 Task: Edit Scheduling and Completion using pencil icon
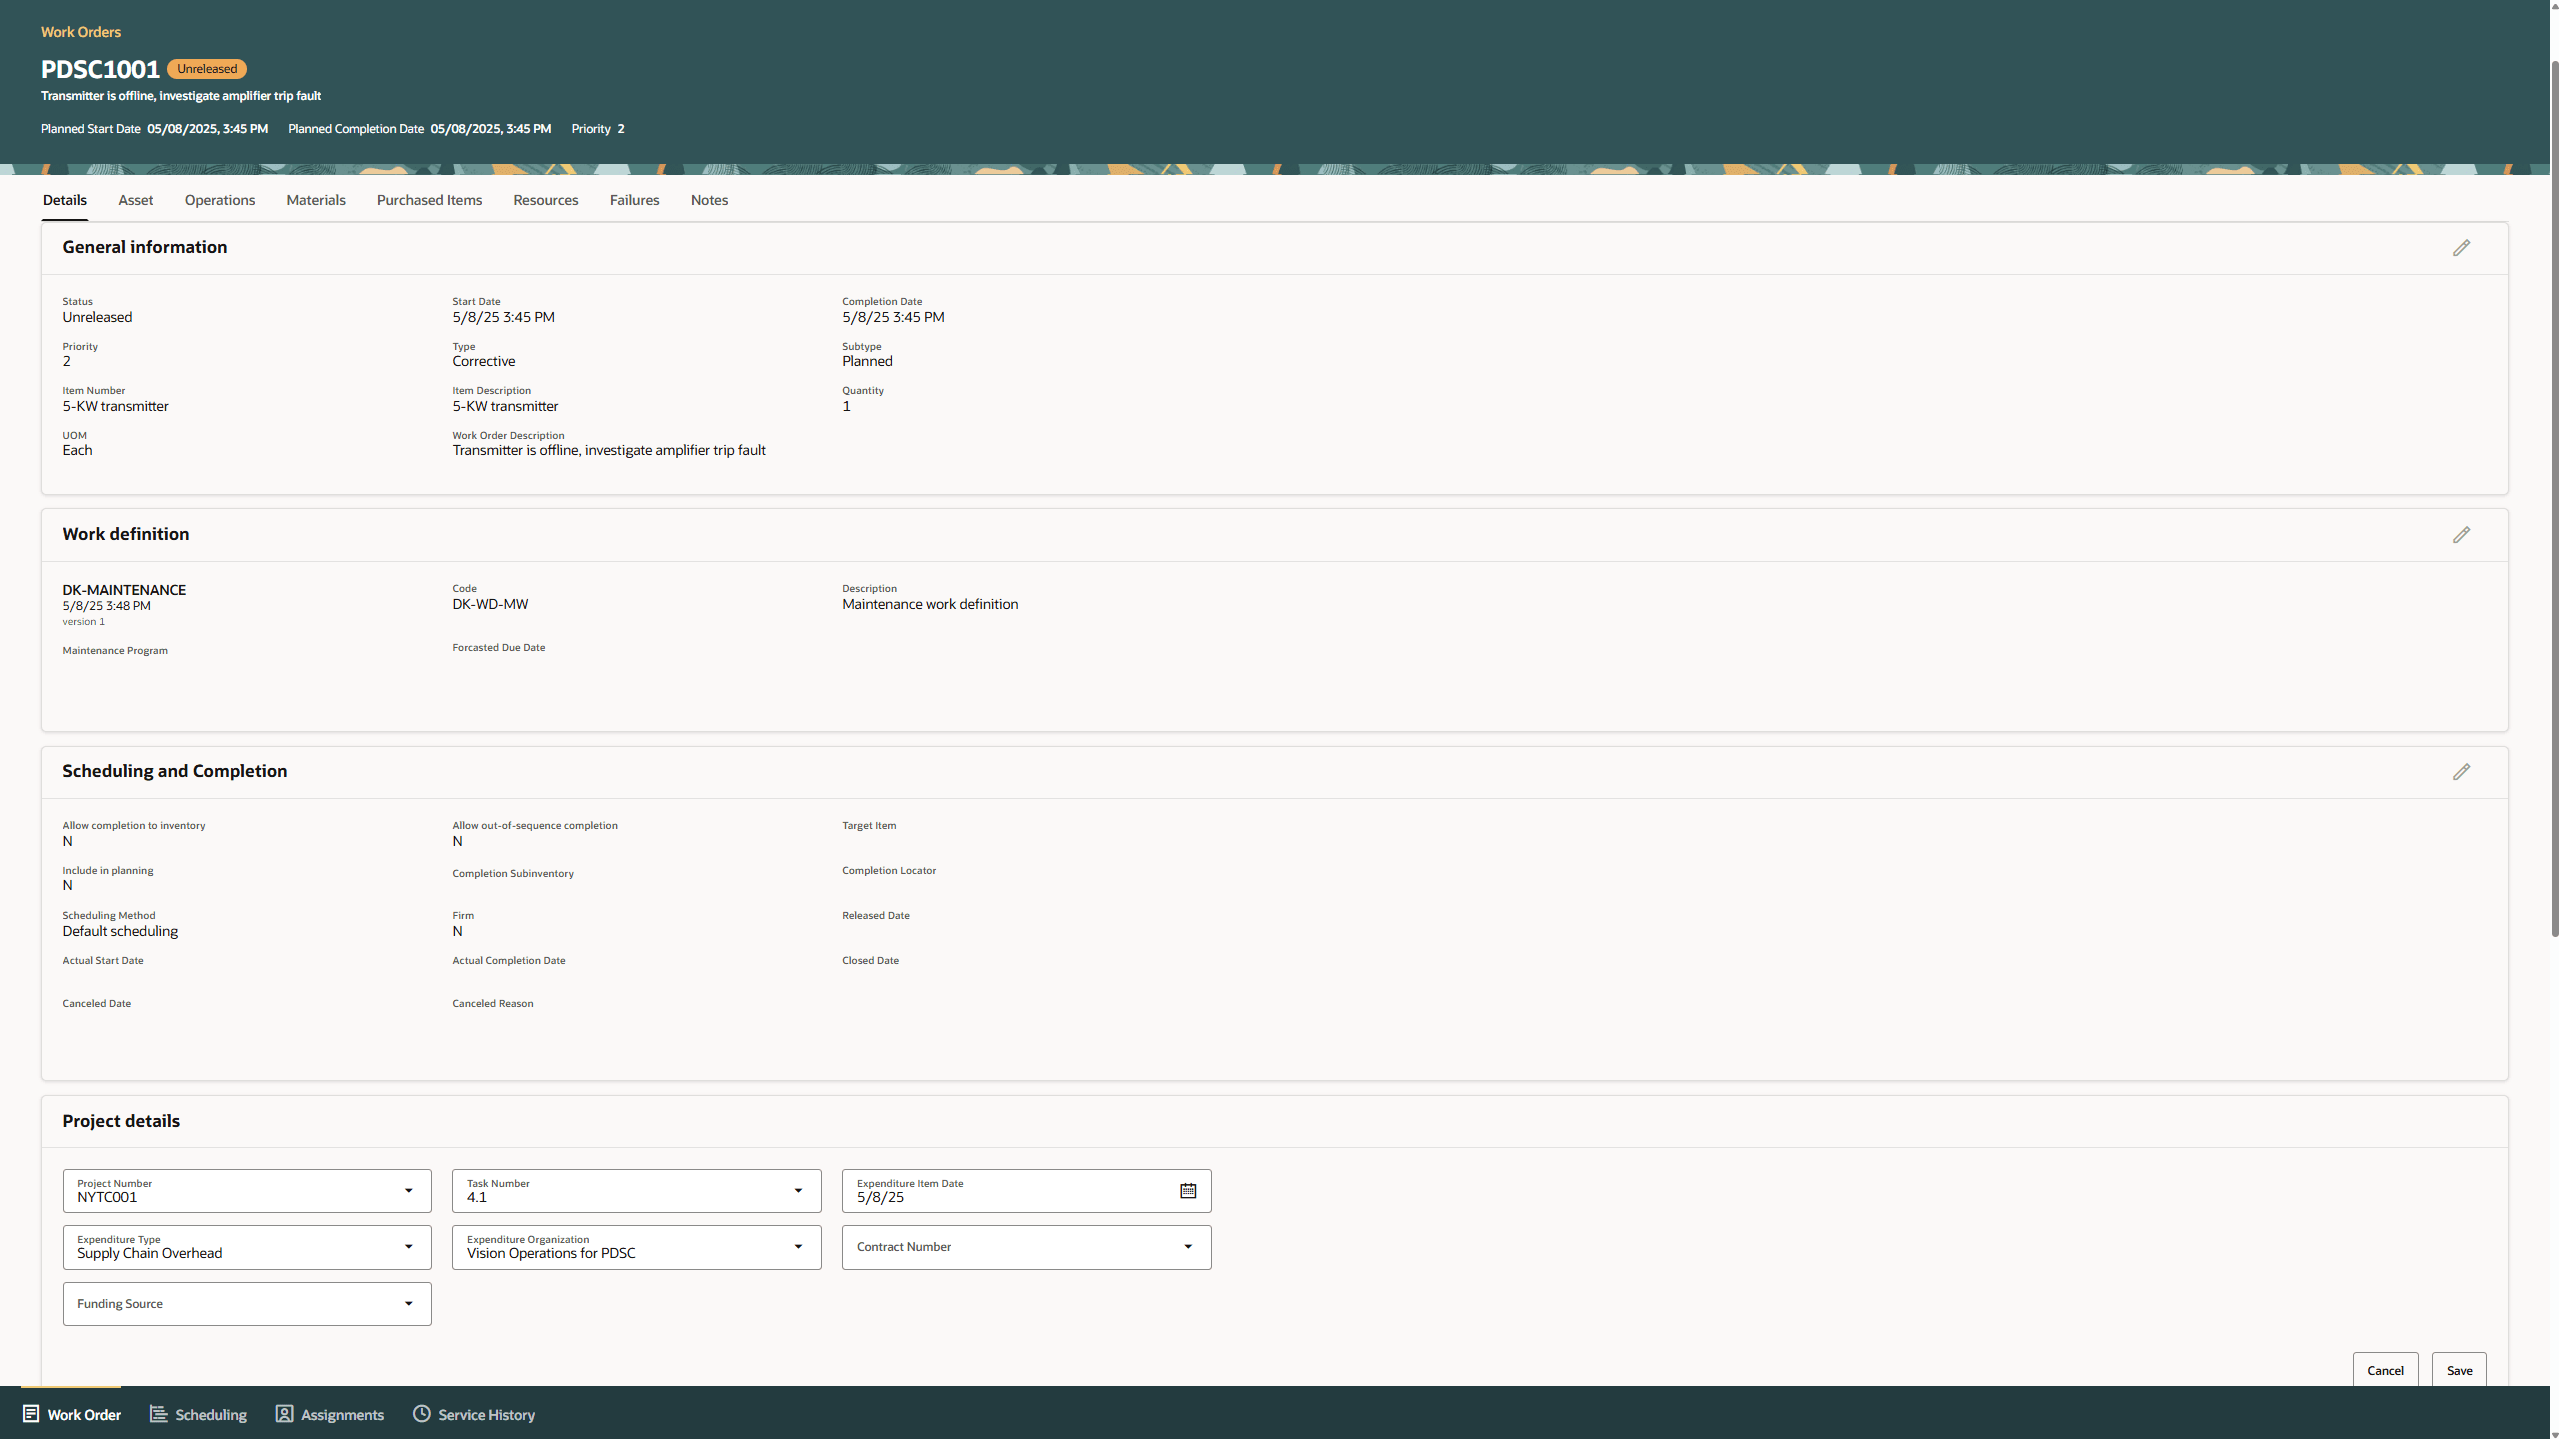2462,771
